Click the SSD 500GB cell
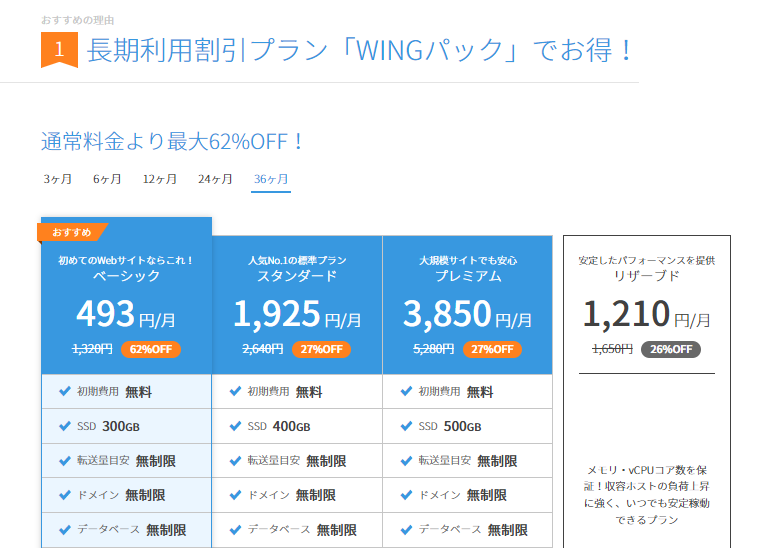The image size is (765, 548). [x=468, y=426]
